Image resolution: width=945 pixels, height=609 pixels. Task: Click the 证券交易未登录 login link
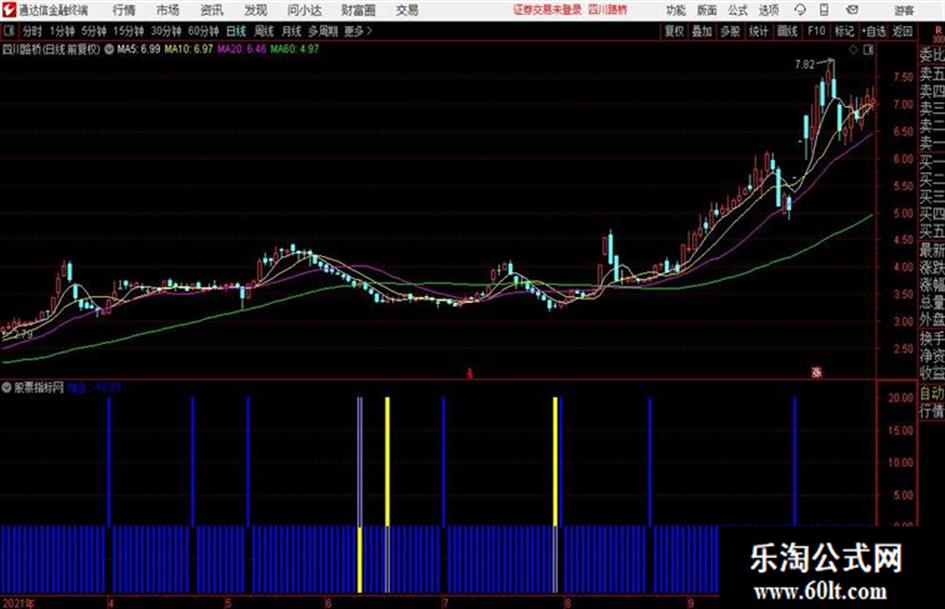(x=547, y=10)
